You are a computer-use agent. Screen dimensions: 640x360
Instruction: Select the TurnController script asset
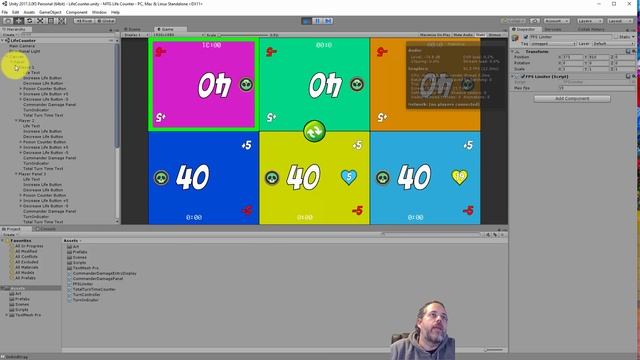pyautogui.click(x=87, y=294)
